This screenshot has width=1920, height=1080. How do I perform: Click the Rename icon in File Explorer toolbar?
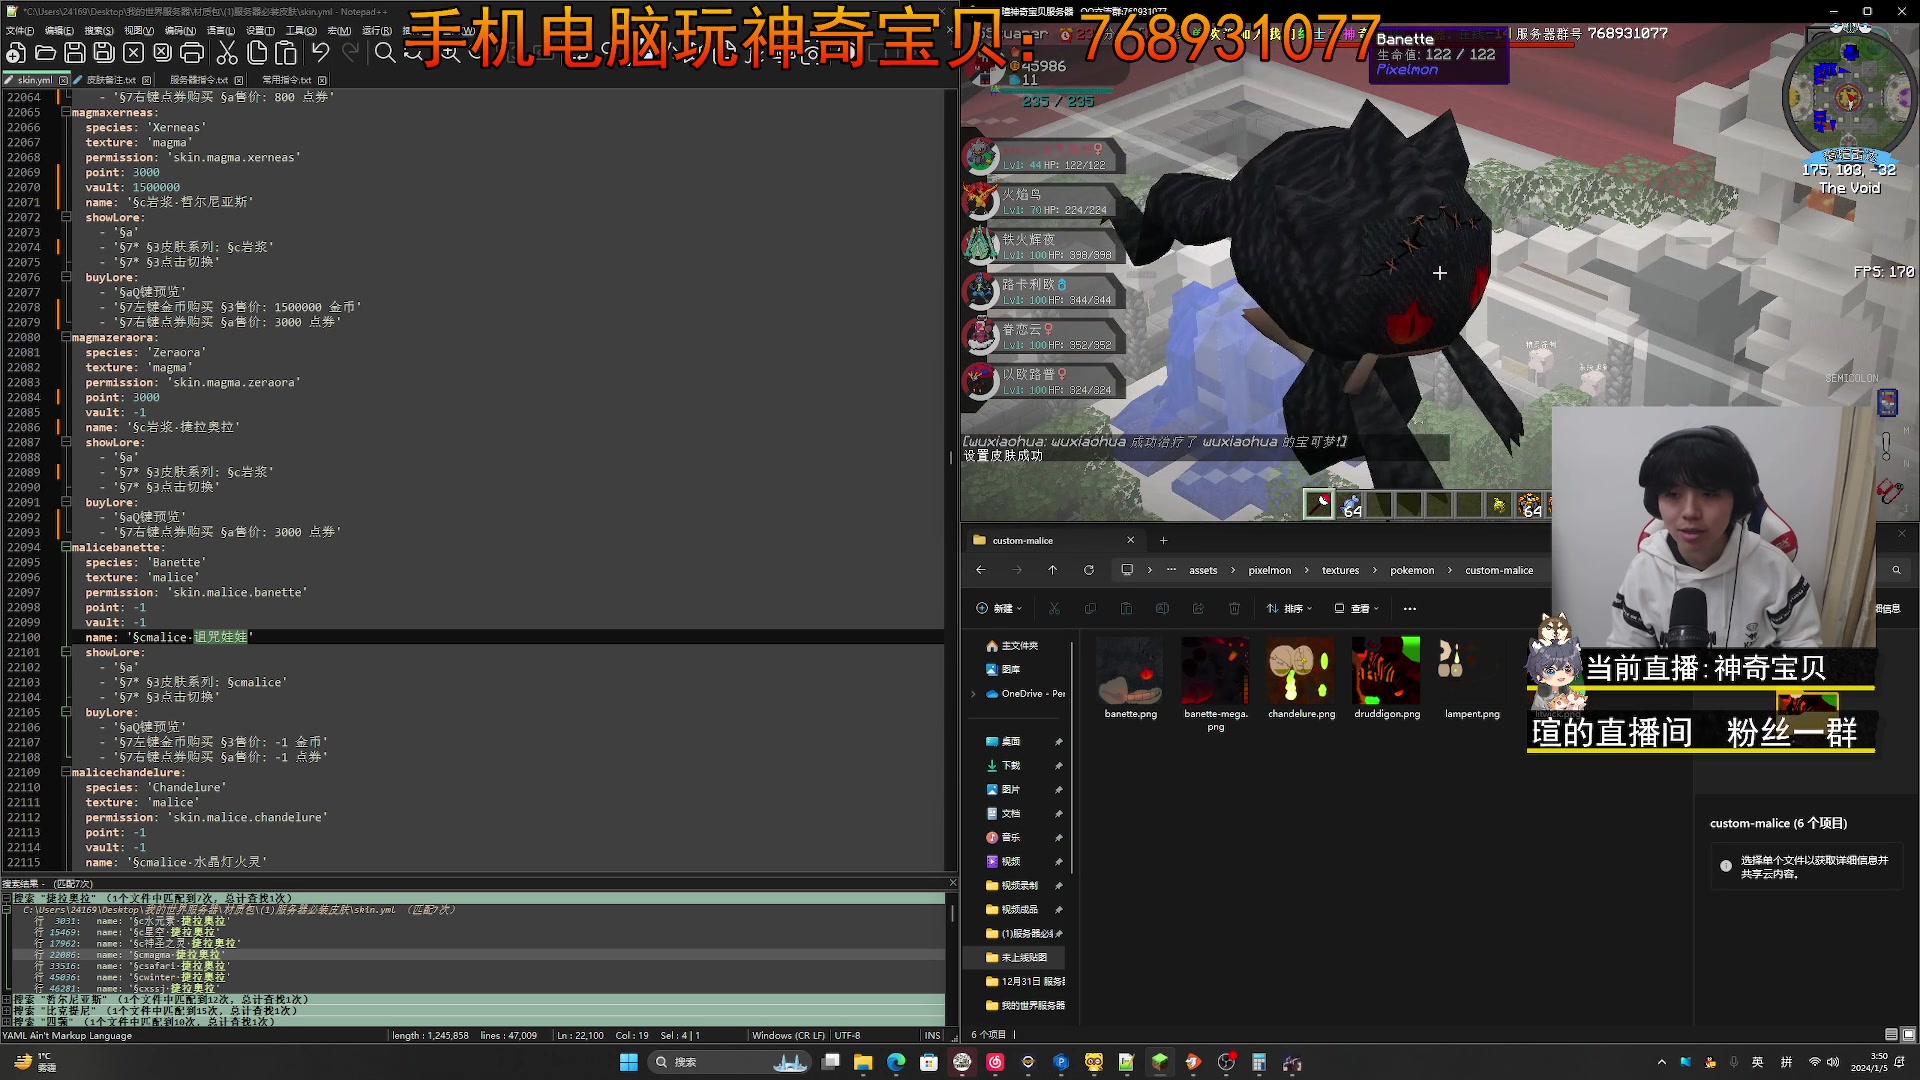1162,608
